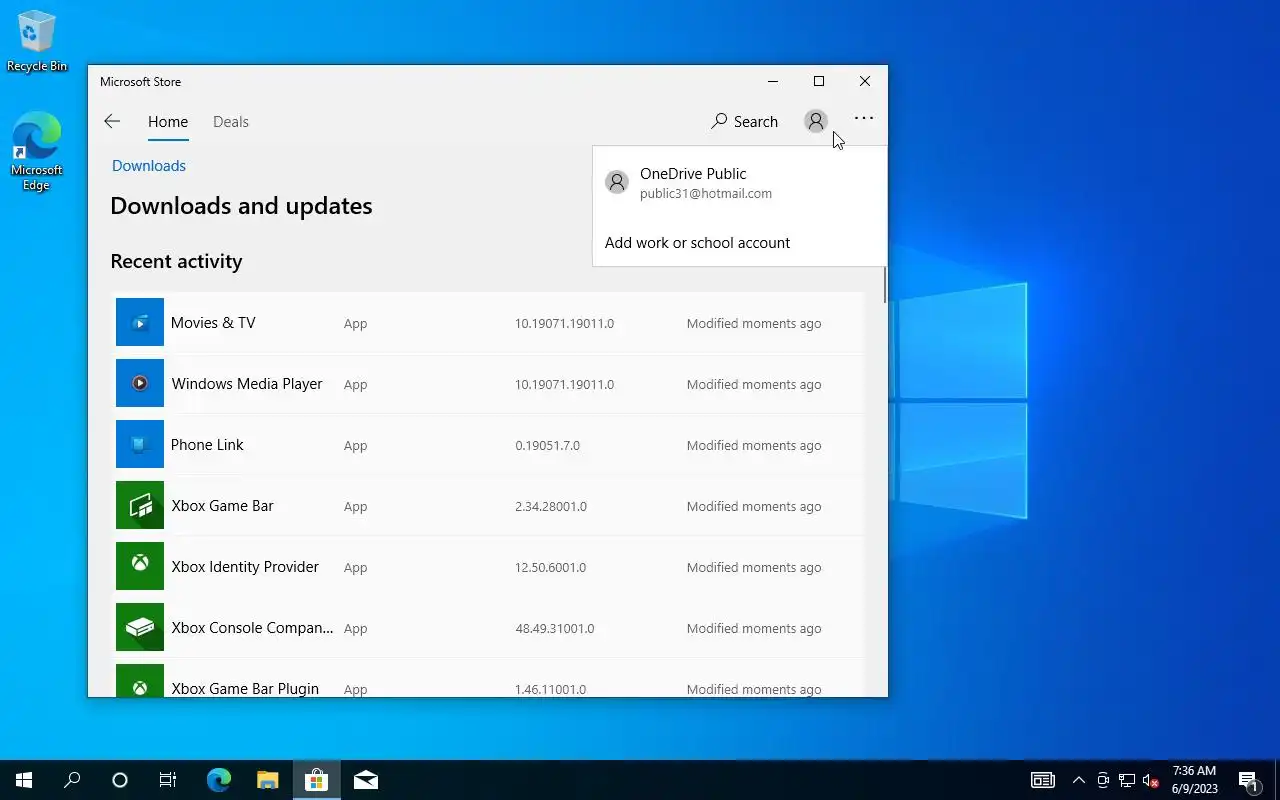Click version 12.50.6001.0 text
The width and height of the screenshot is (1280, 800).
coord(550,567)
